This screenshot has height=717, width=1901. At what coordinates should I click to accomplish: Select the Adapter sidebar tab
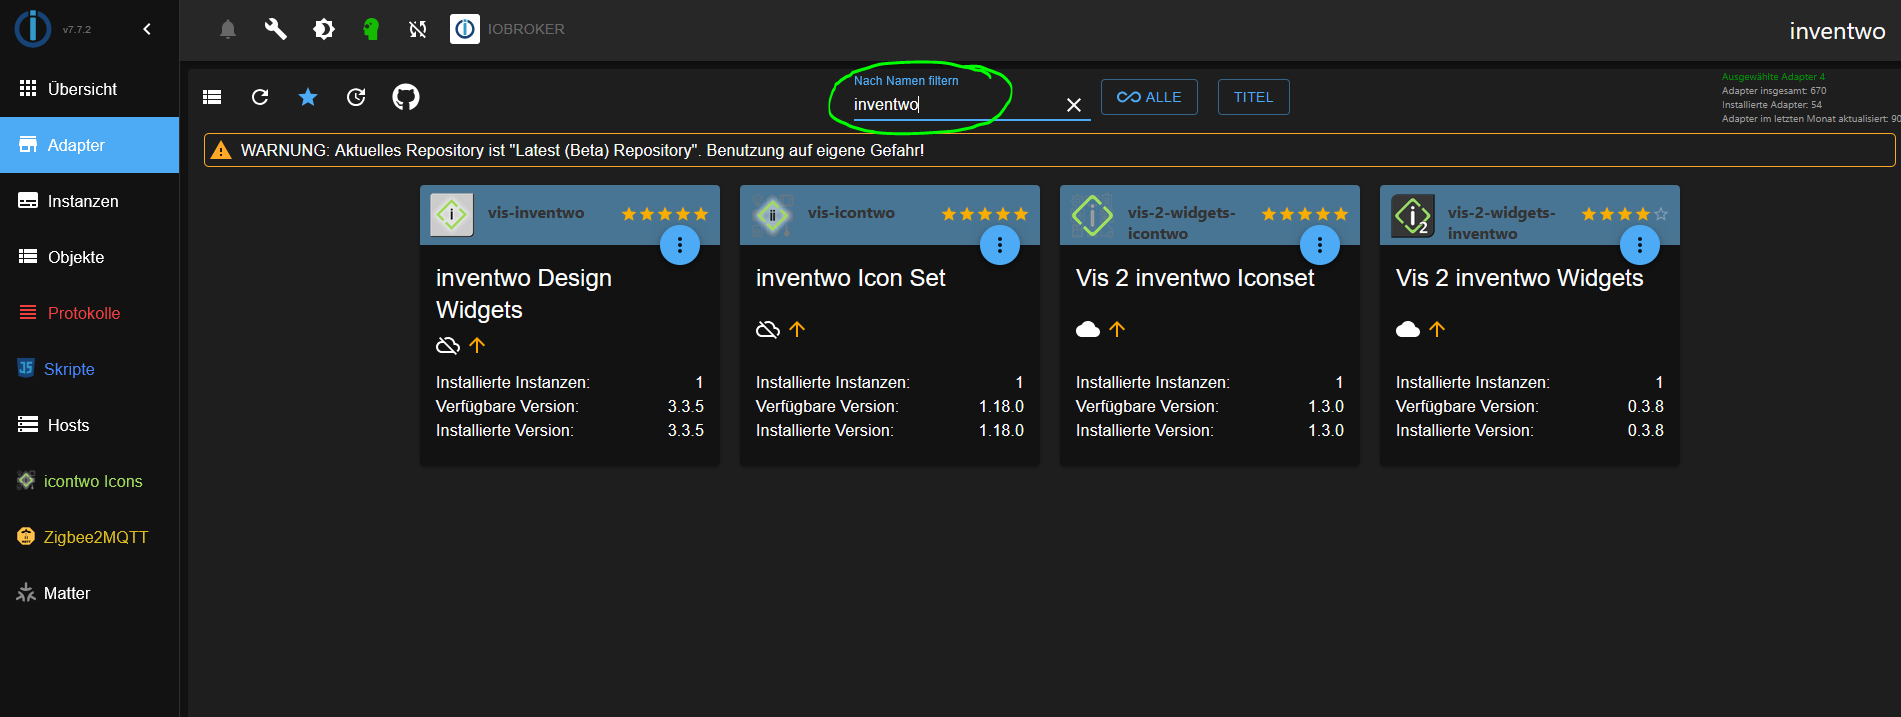point(90,145)
